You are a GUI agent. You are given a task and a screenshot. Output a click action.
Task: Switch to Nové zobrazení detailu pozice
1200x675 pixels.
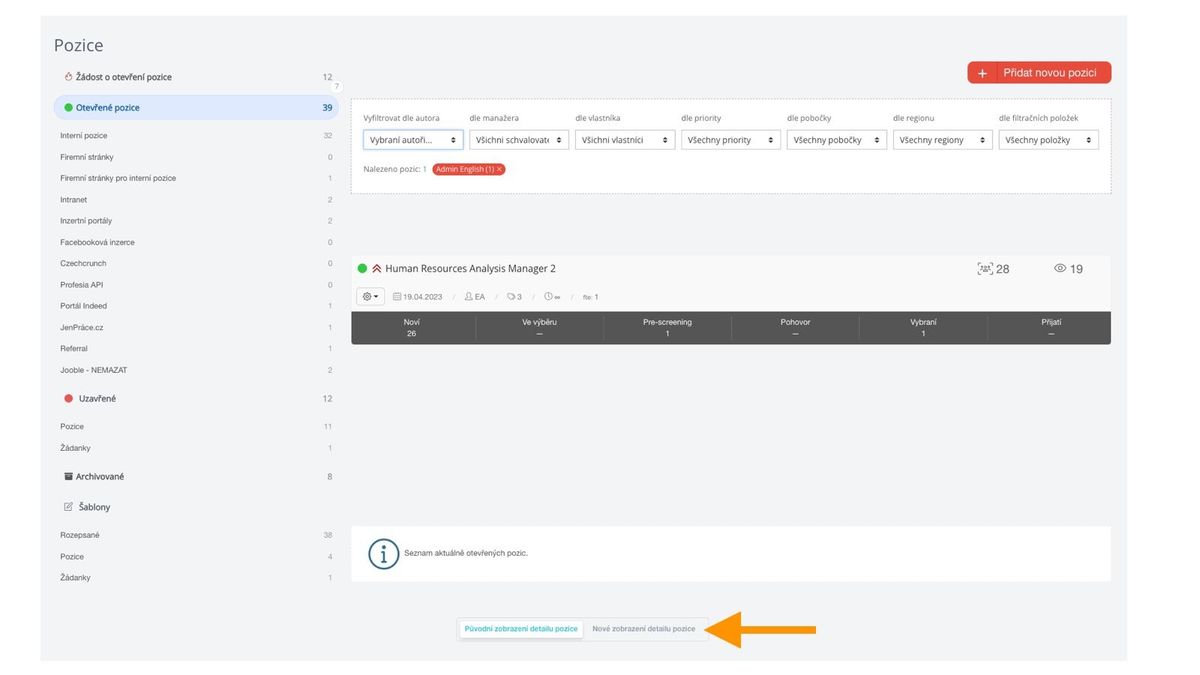[644, 629]
